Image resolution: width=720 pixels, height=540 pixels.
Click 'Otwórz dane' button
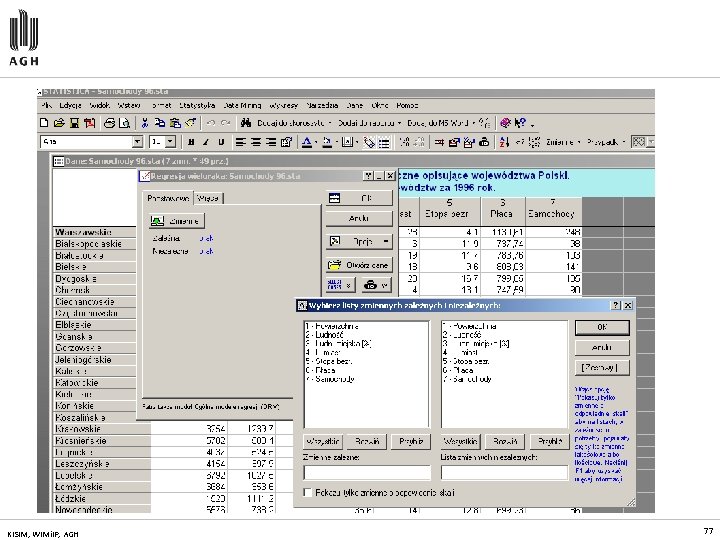[x=360, y=265]
